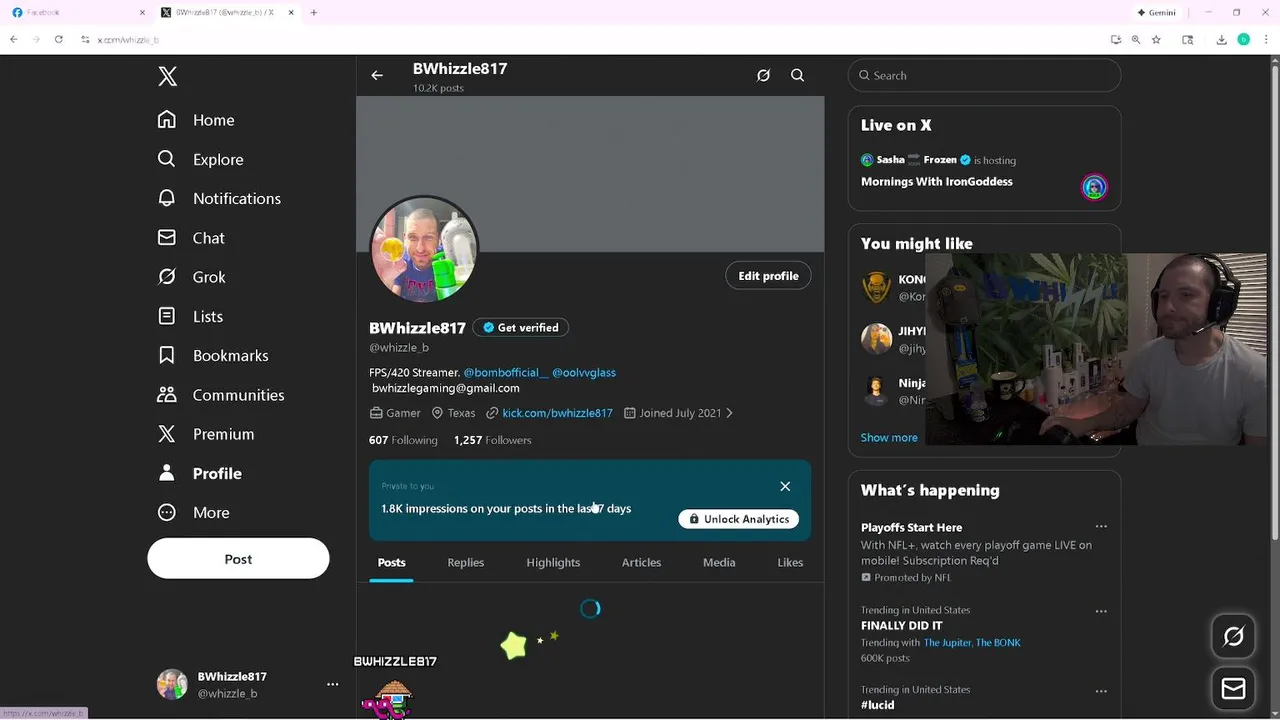Open the browser downloads icon
Screen dimensions: 1280x720
click(1221, 39)
